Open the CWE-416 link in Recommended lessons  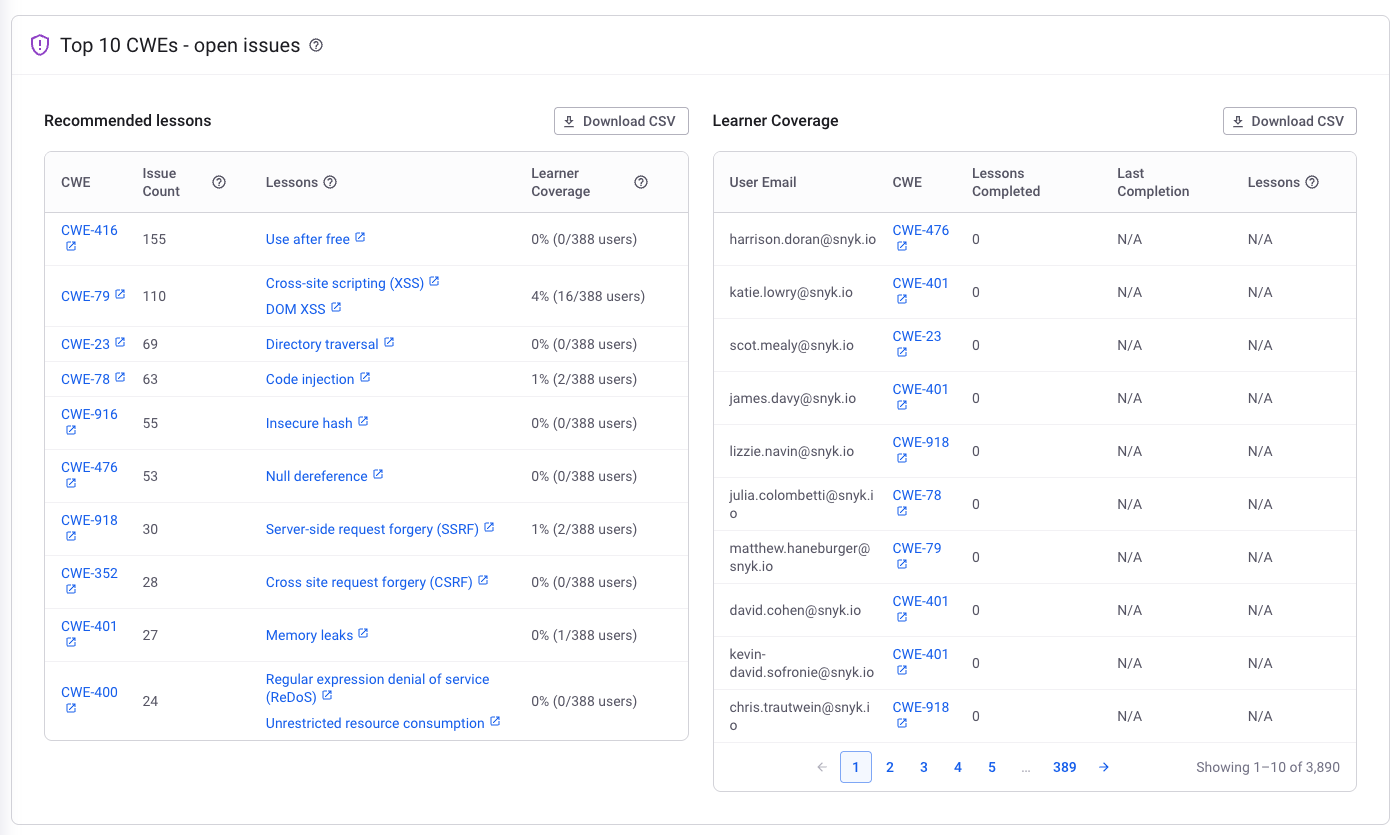[x=89, y=230]
